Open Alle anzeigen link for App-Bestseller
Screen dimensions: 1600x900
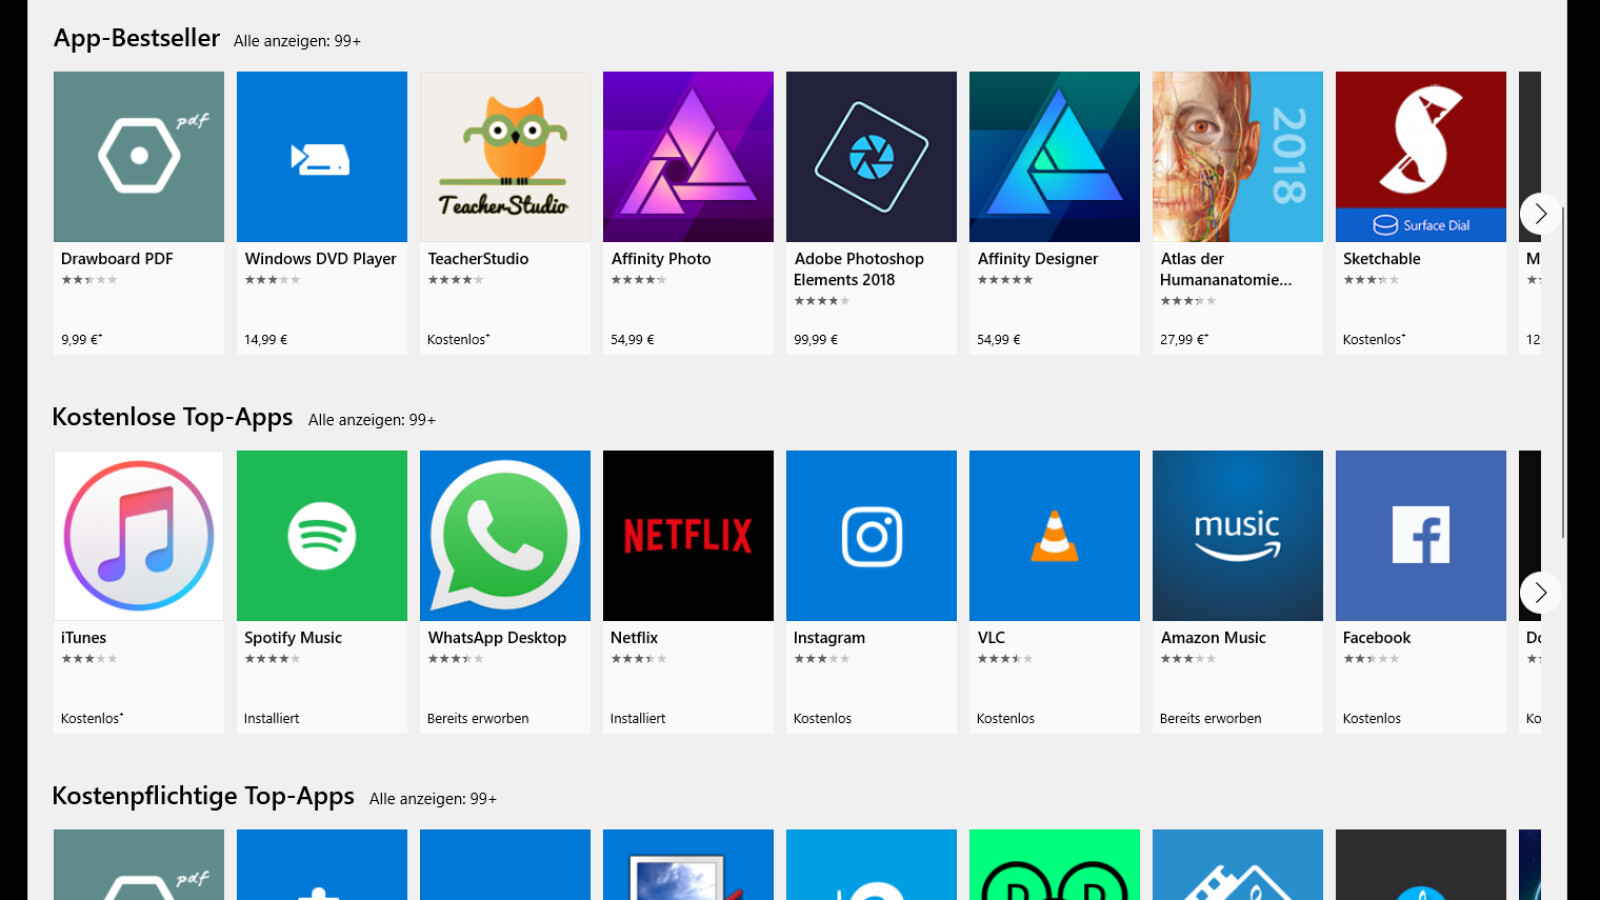pos(297,41)
